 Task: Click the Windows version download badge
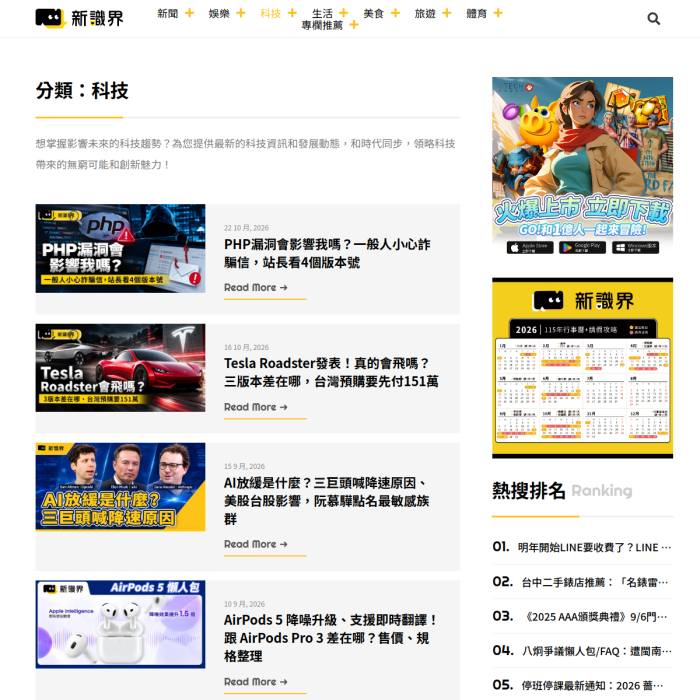635,247
